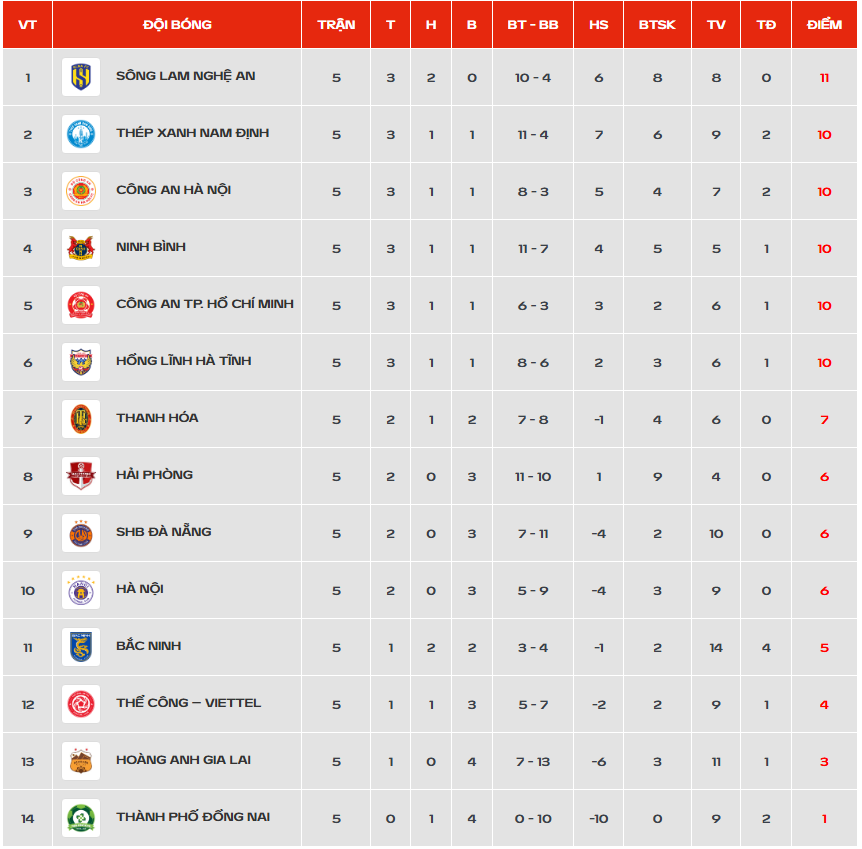The width and height of the screenshot is (862, 849).
Task: Open the Thép Xanh Nam Định team crest
Action: coord(81,134)
